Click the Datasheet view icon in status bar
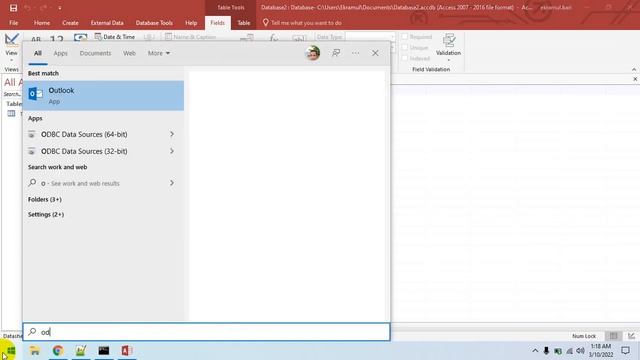Viewport: 640px width, 360px height. [x=613, y=336]
